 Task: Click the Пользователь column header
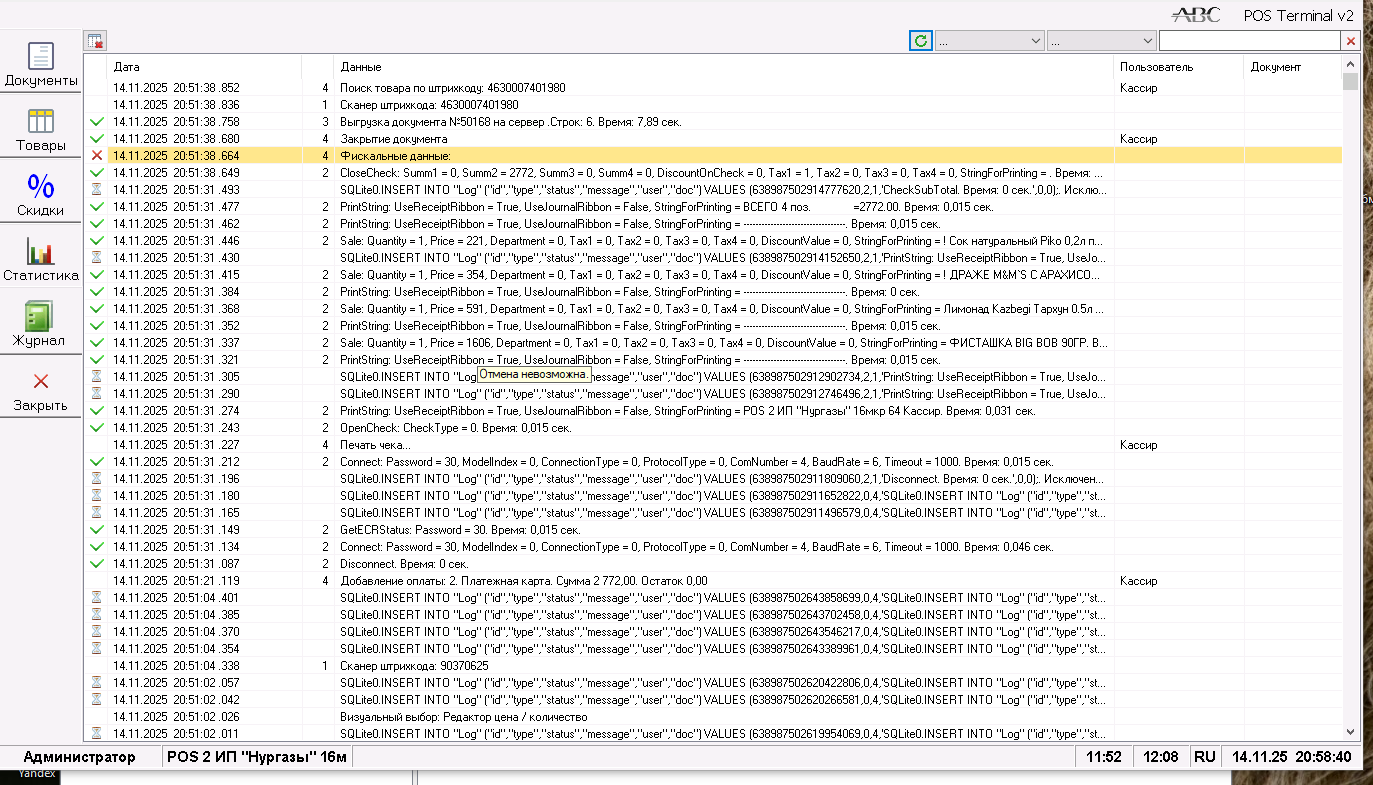(x=1178, y=67)
